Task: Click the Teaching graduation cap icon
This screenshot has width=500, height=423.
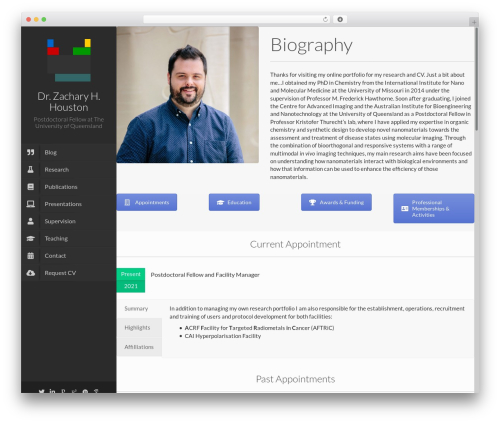Action: click(x=30, y=239)
